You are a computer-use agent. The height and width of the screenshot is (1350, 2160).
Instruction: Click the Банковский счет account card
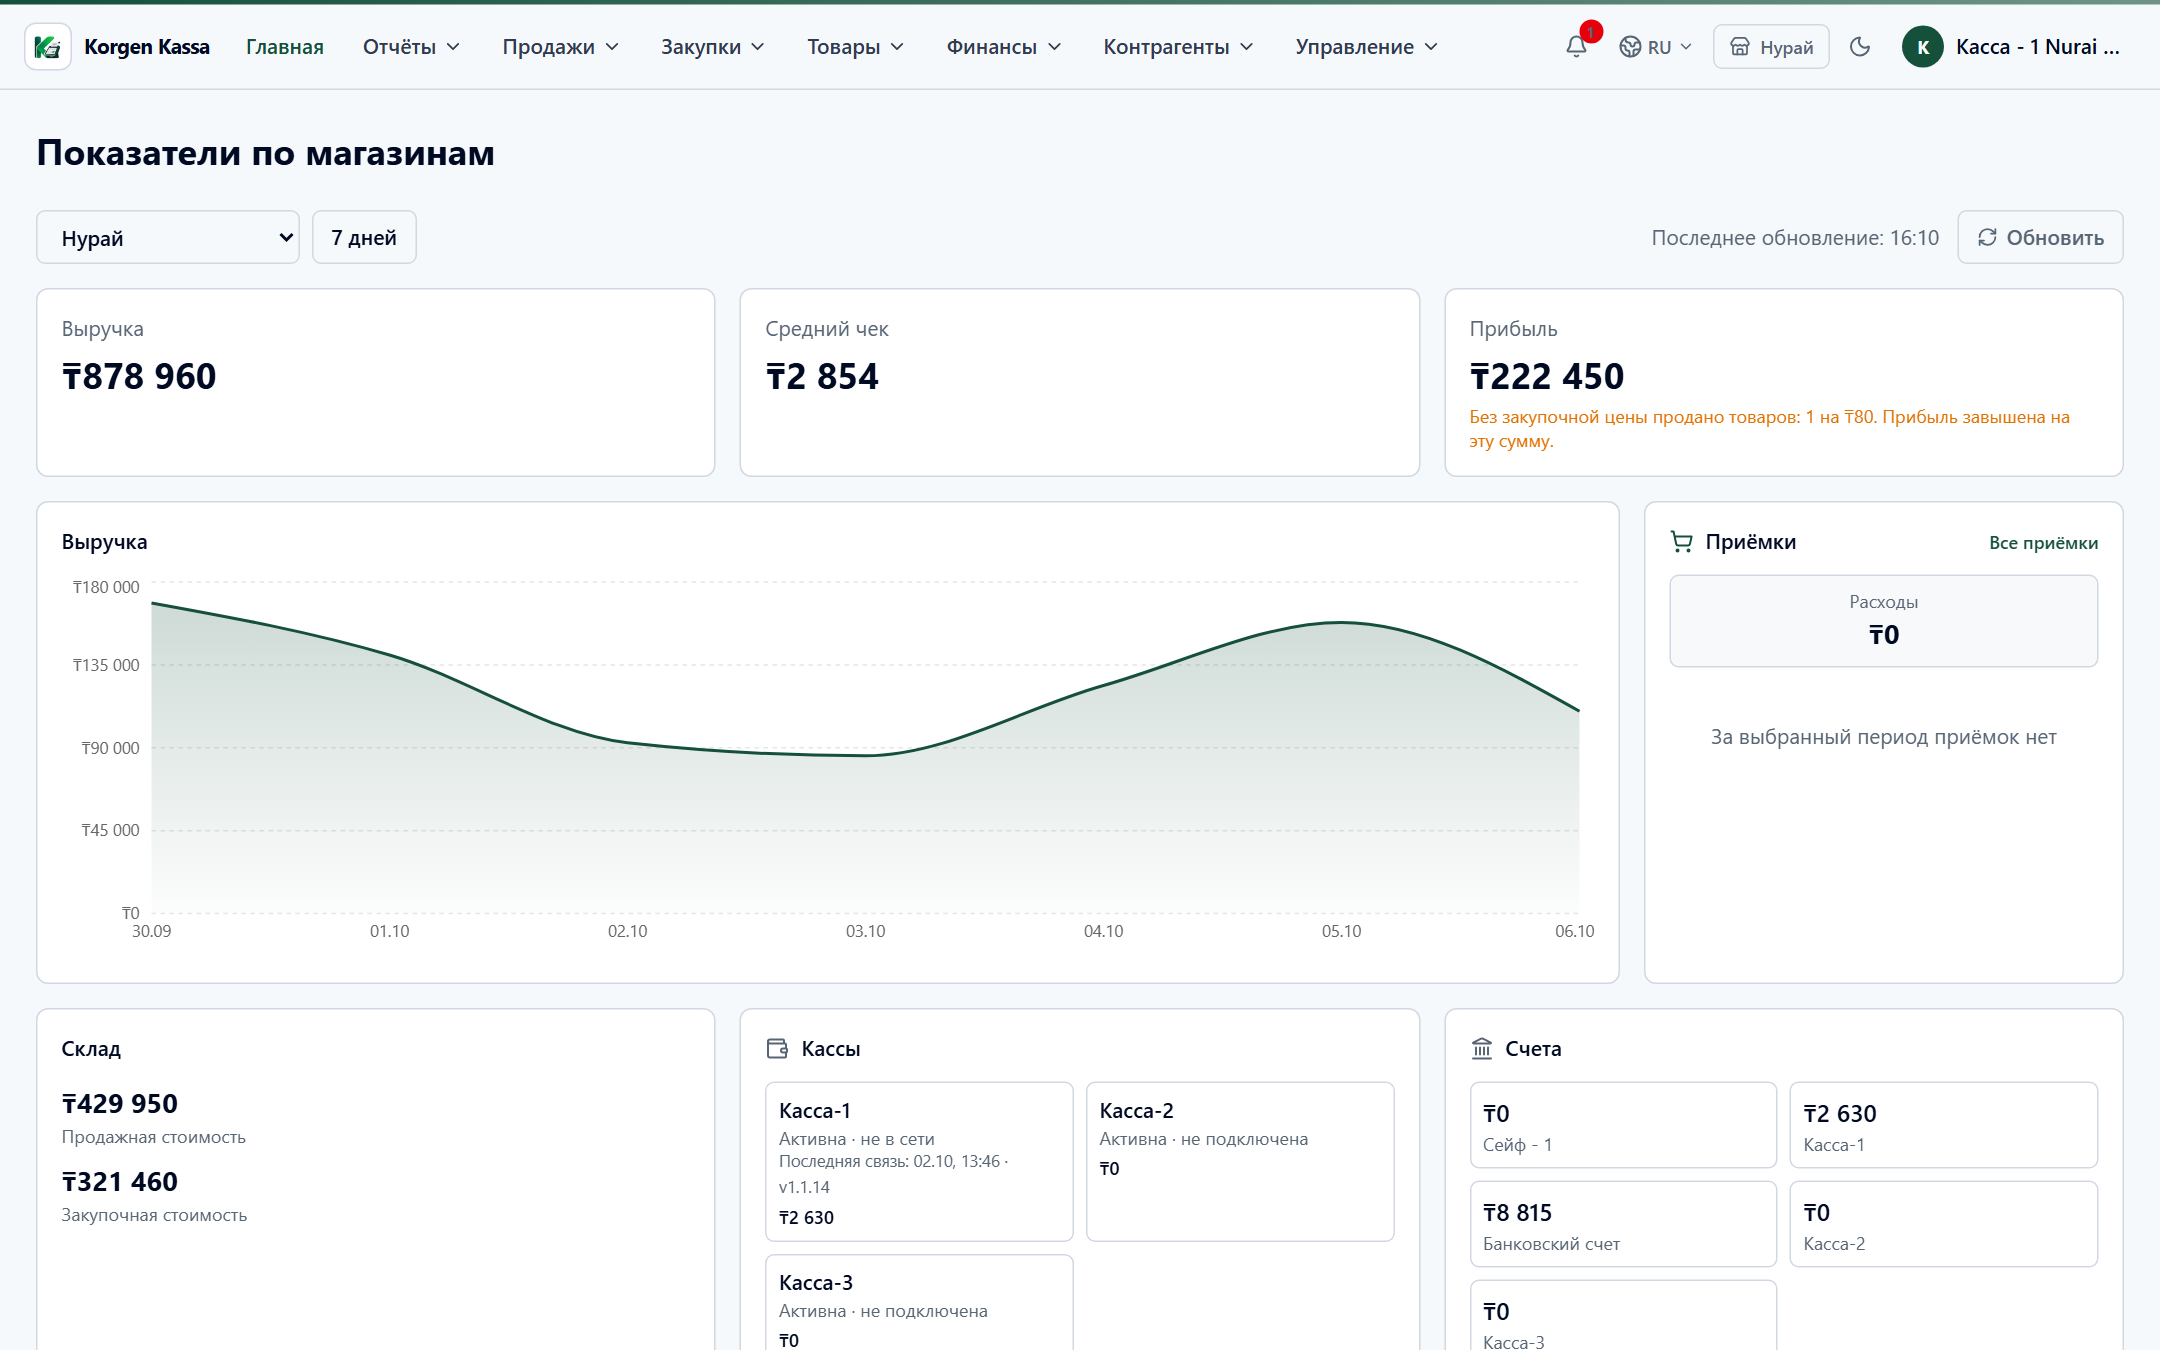[x=1623, y=1224]
